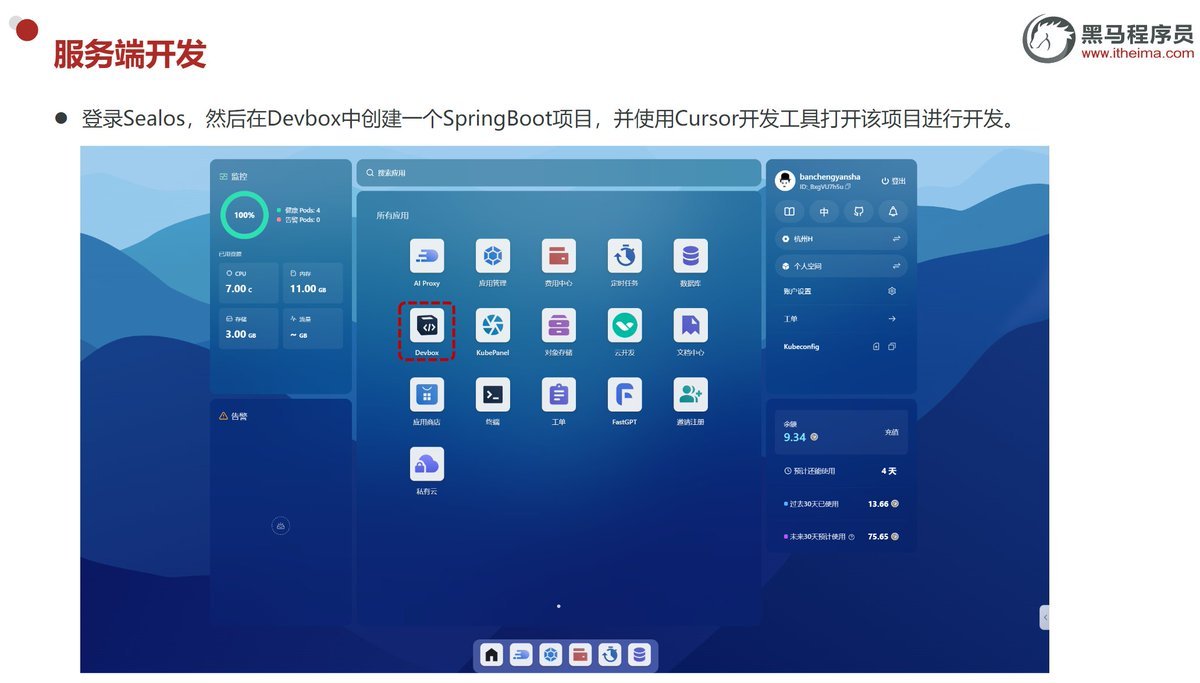Expand the side tab on the right edge
The image size is (1200, 683).
(1045, 618)
